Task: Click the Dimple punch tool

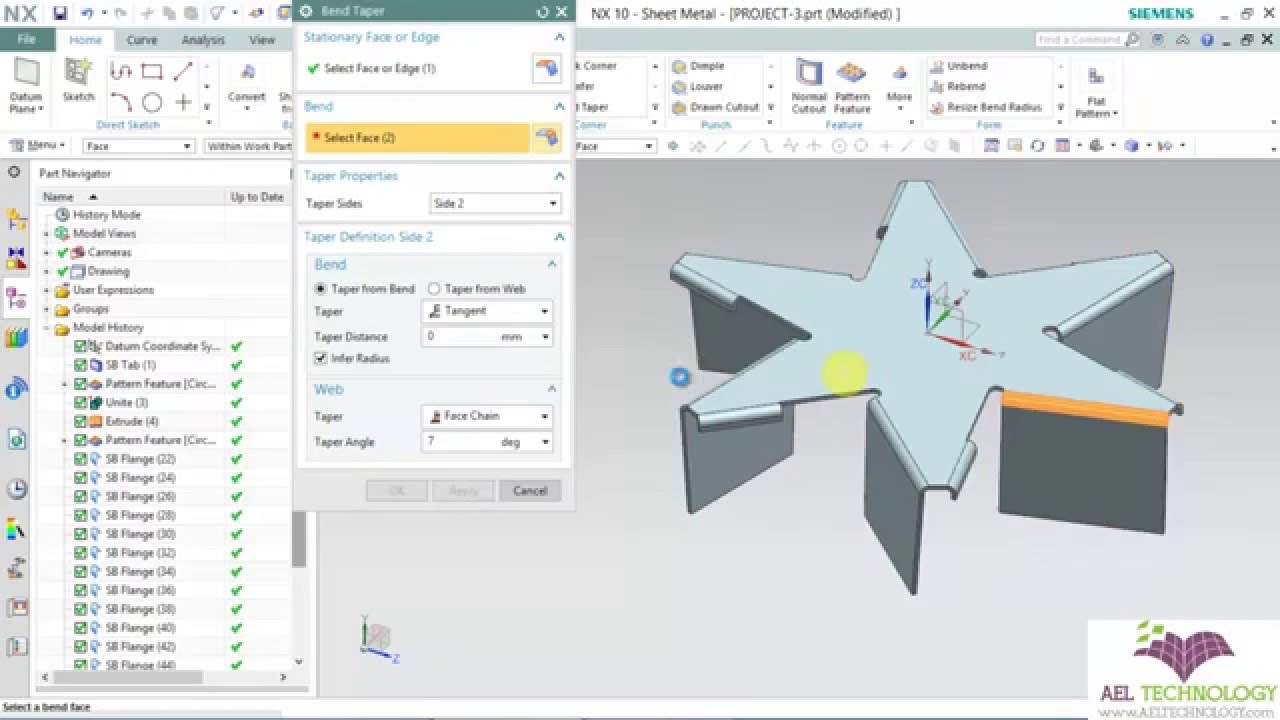Action: (x=698, y=66)
